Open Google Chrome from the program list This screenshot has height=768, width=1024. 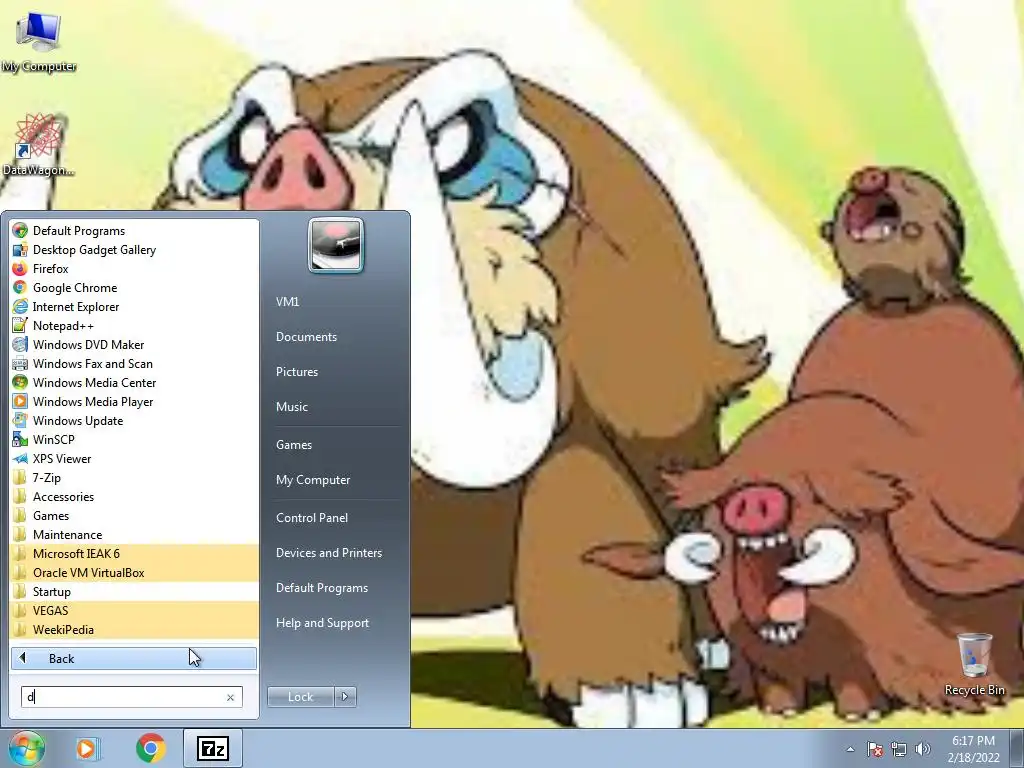[x=134, y=287]
